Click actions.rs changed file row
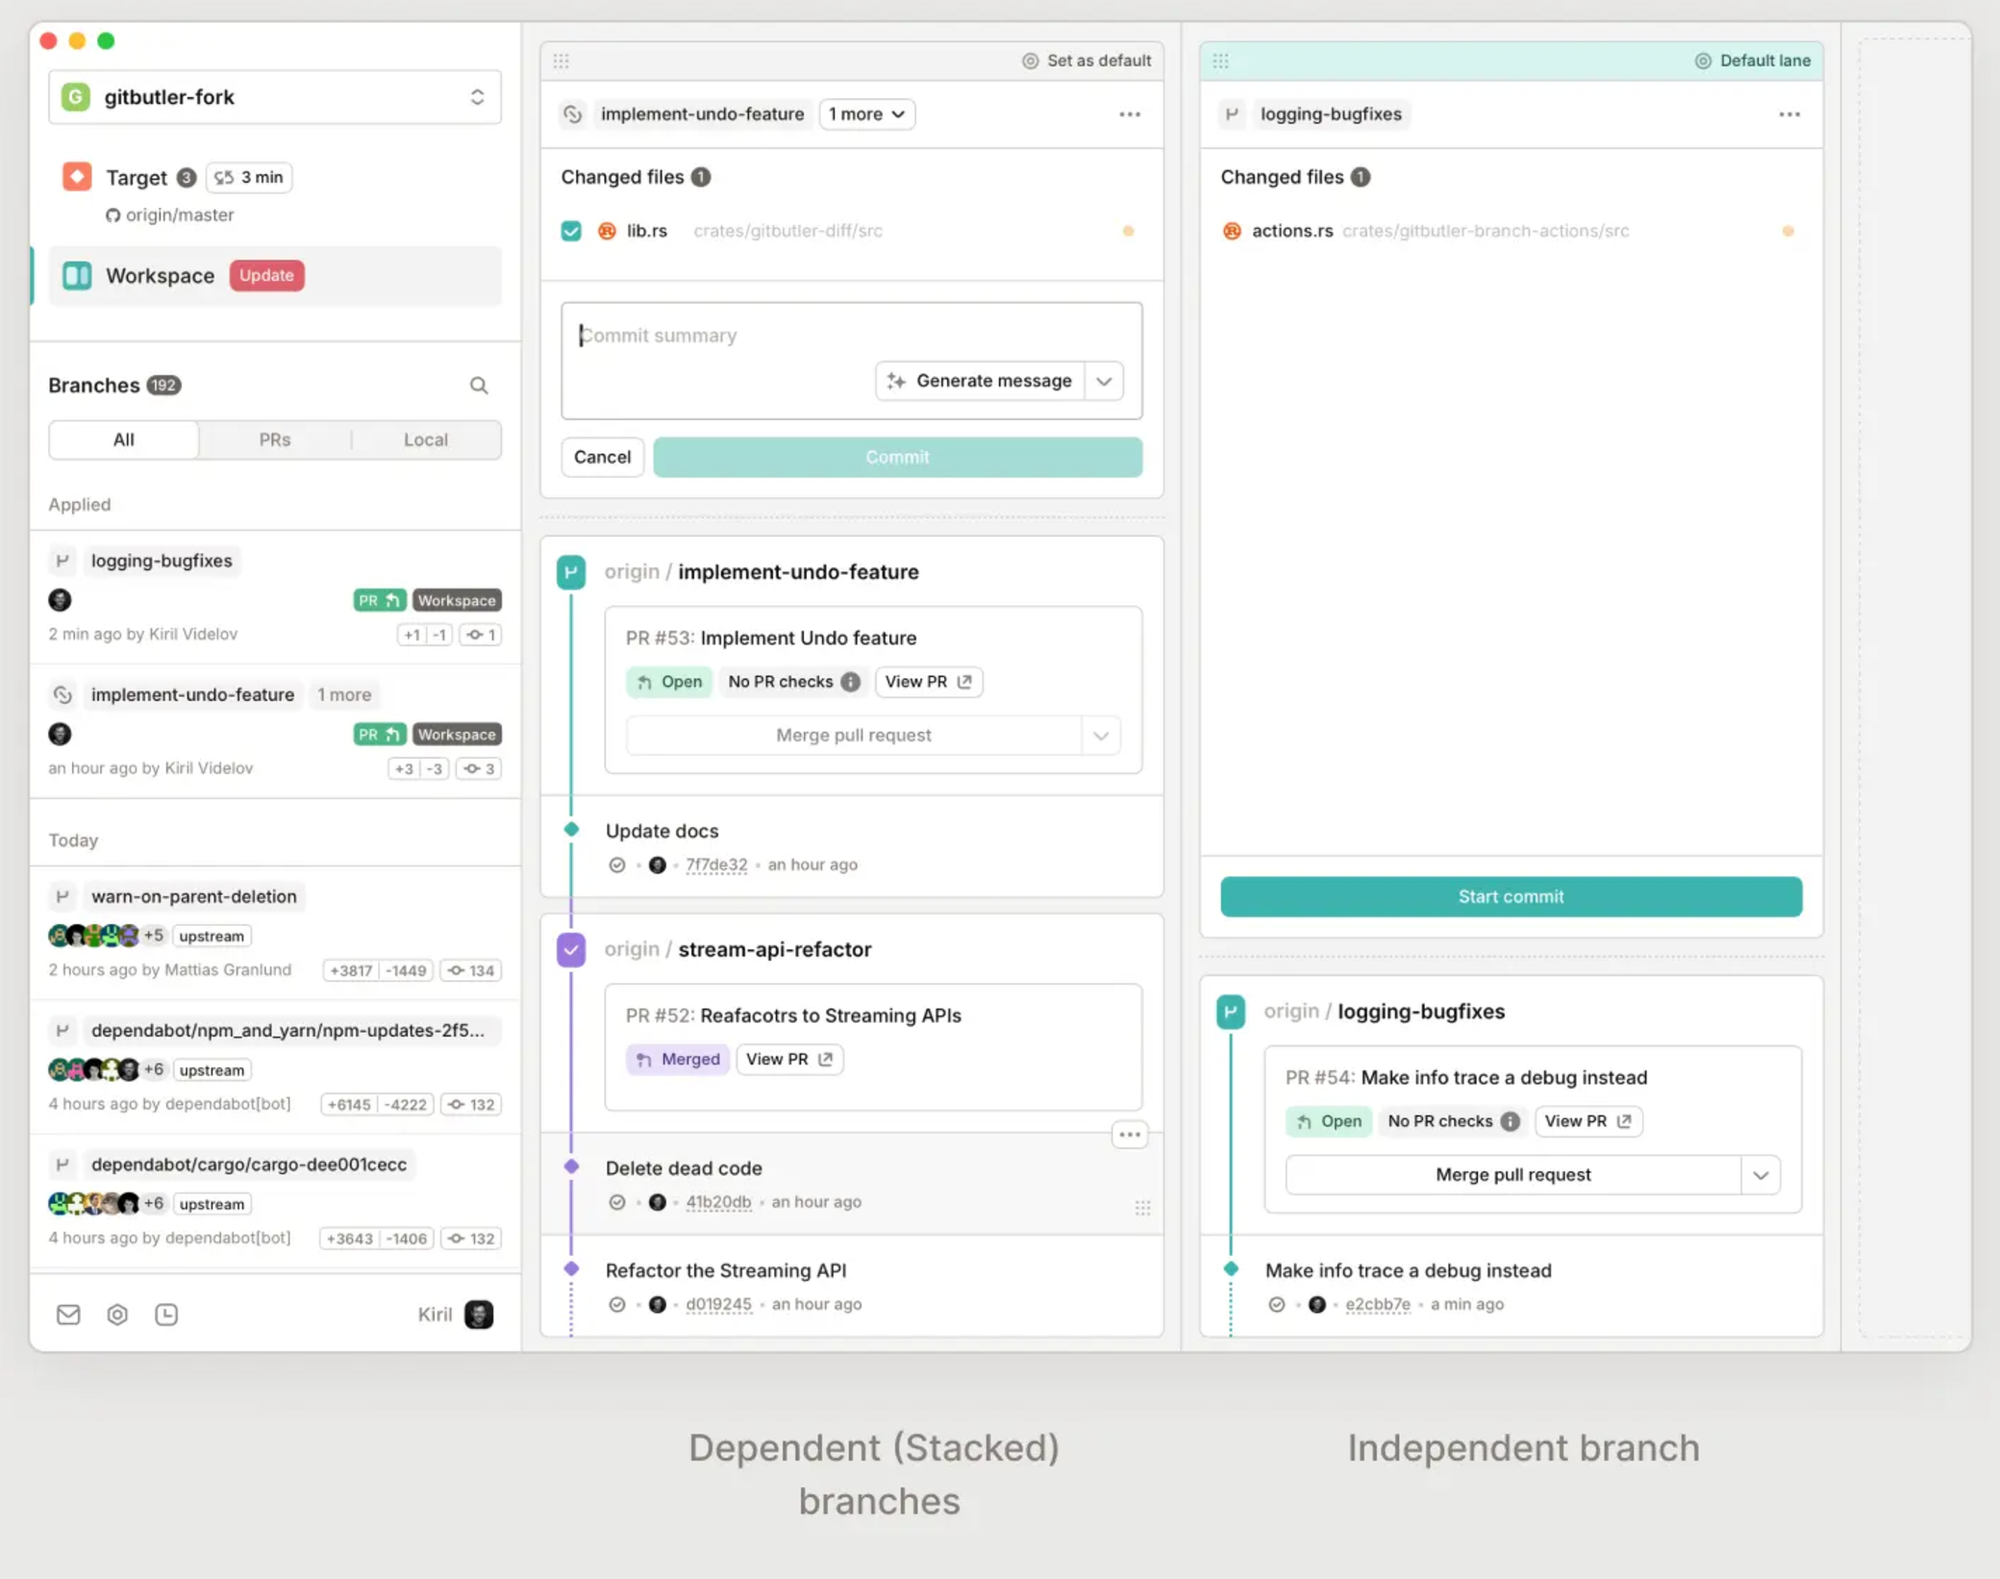 point(1511,231)
